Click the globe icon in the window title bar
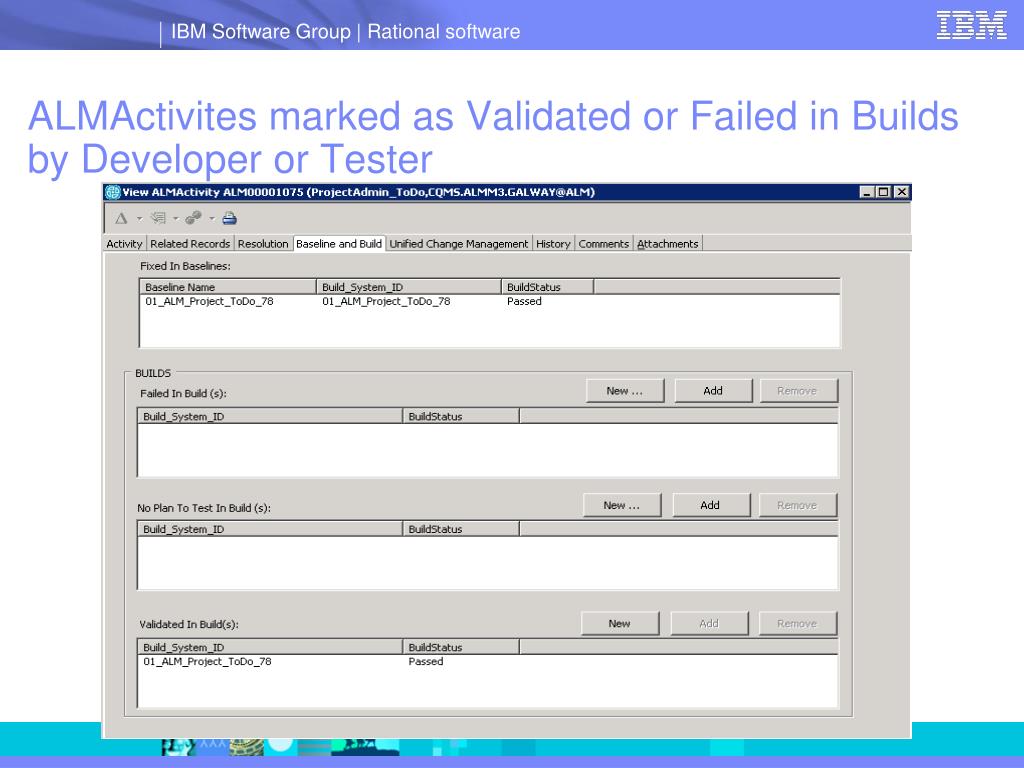 113,192
